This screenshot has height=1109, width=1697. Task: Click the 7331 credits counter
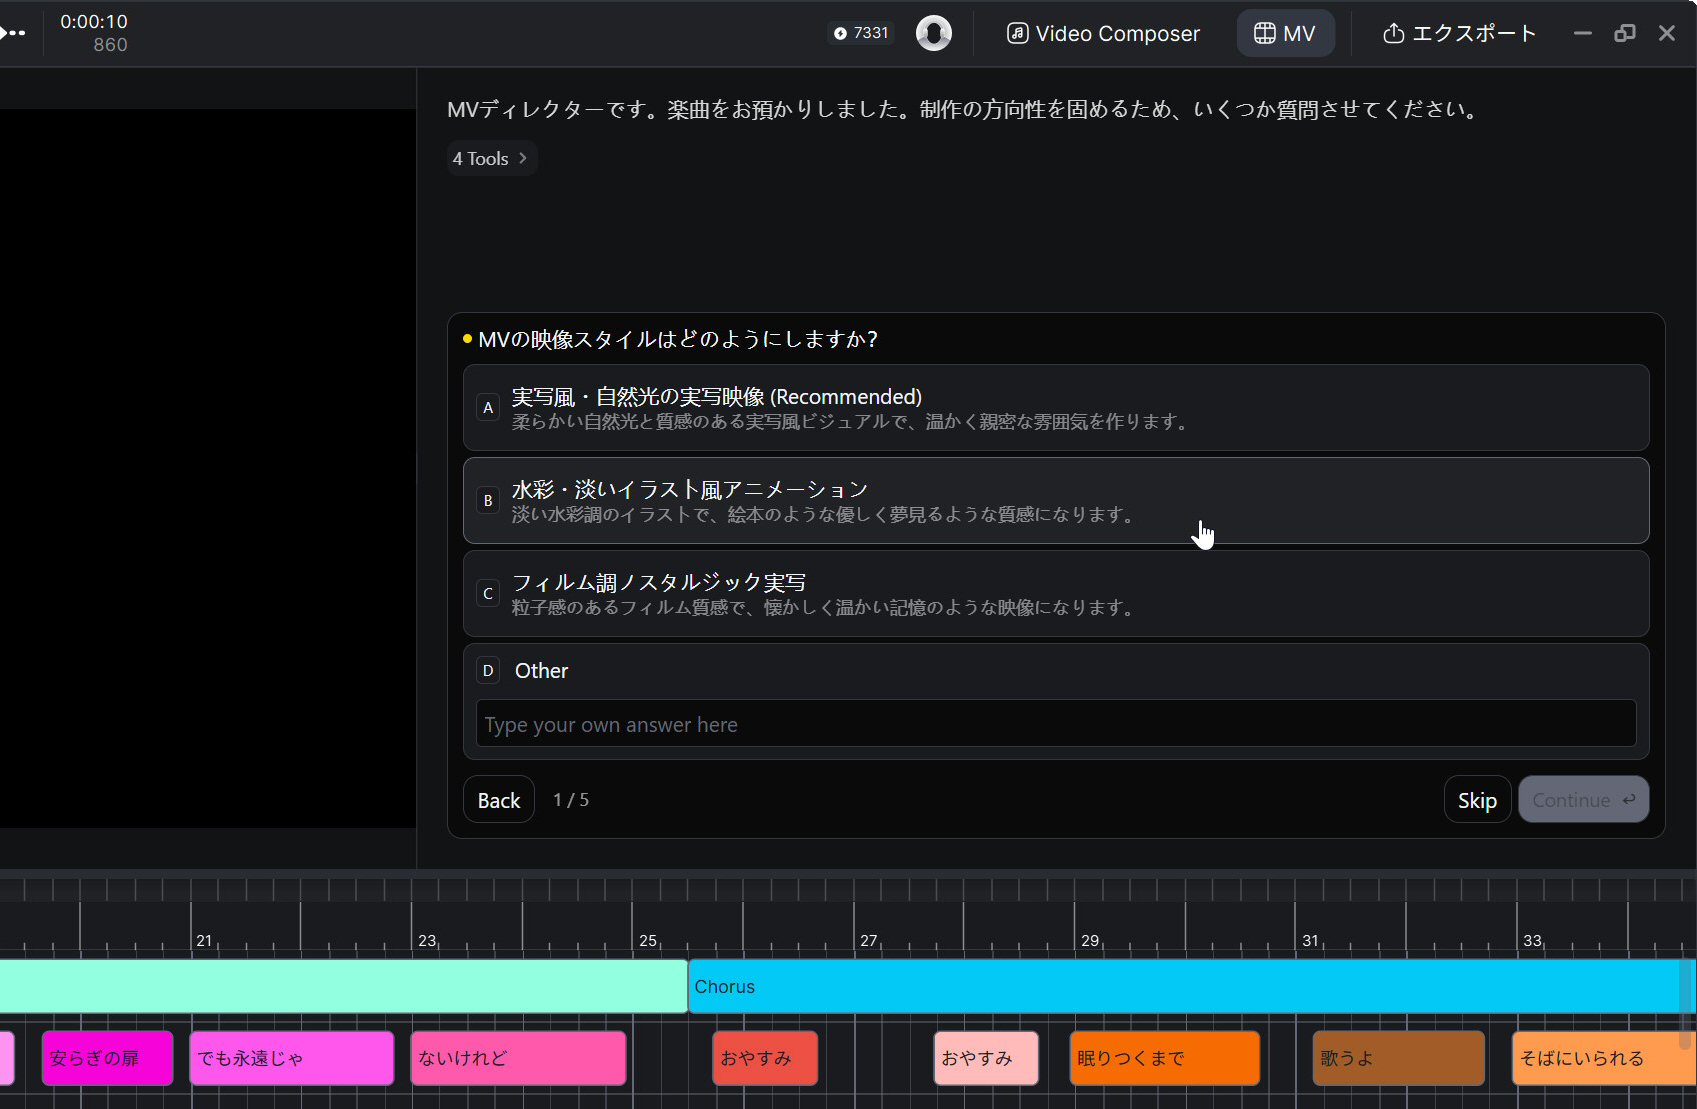[861, 33]
